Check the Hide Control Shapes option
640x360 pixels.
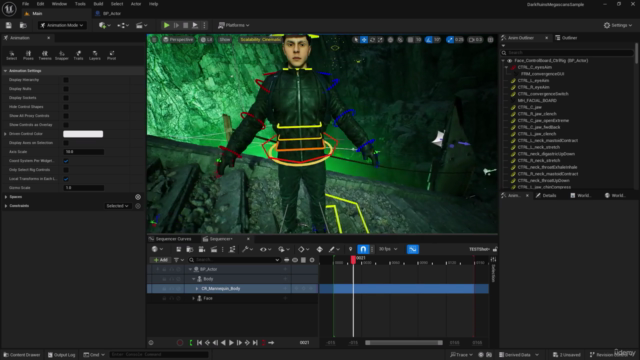[x=66, y=107]
